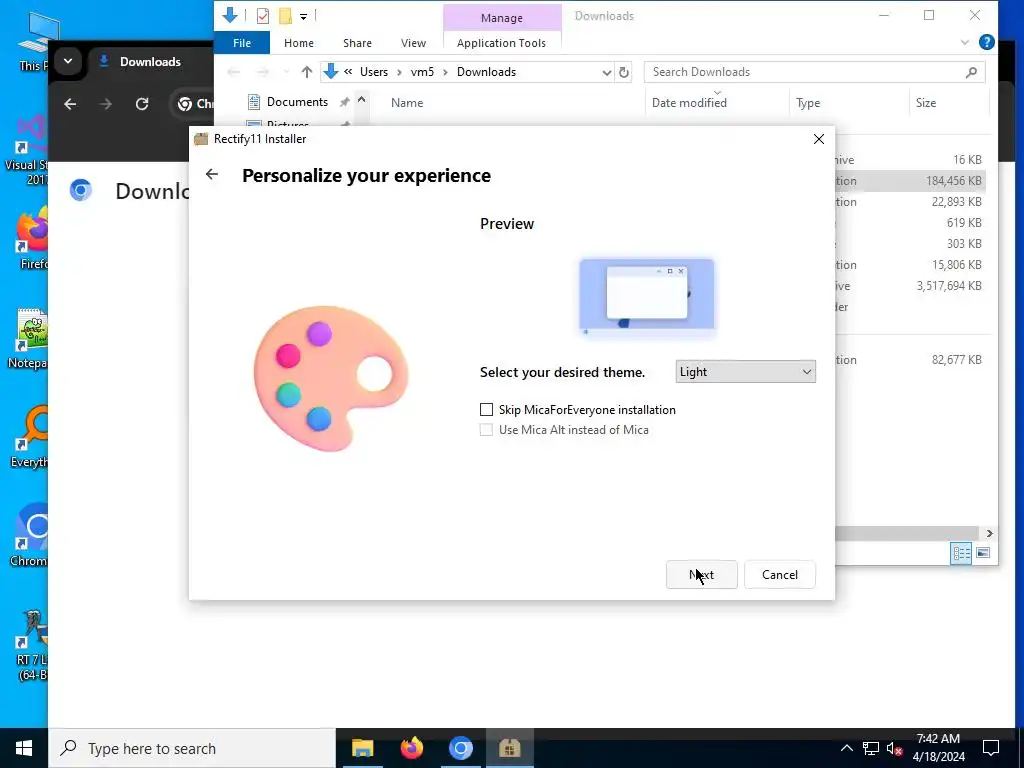Open the Home ribbon tab in Explorer
The height and width of the screenshot is (768, 1024).
coord(298,43)
